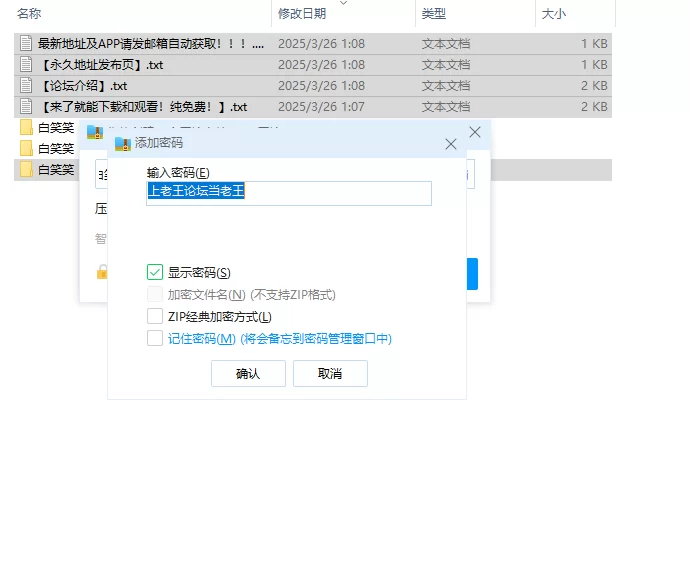Image resolution: width=689 pixels, height=568 pixels.
Task: Click the document icon of 最新地址及APP file
Action: point(26,43)
